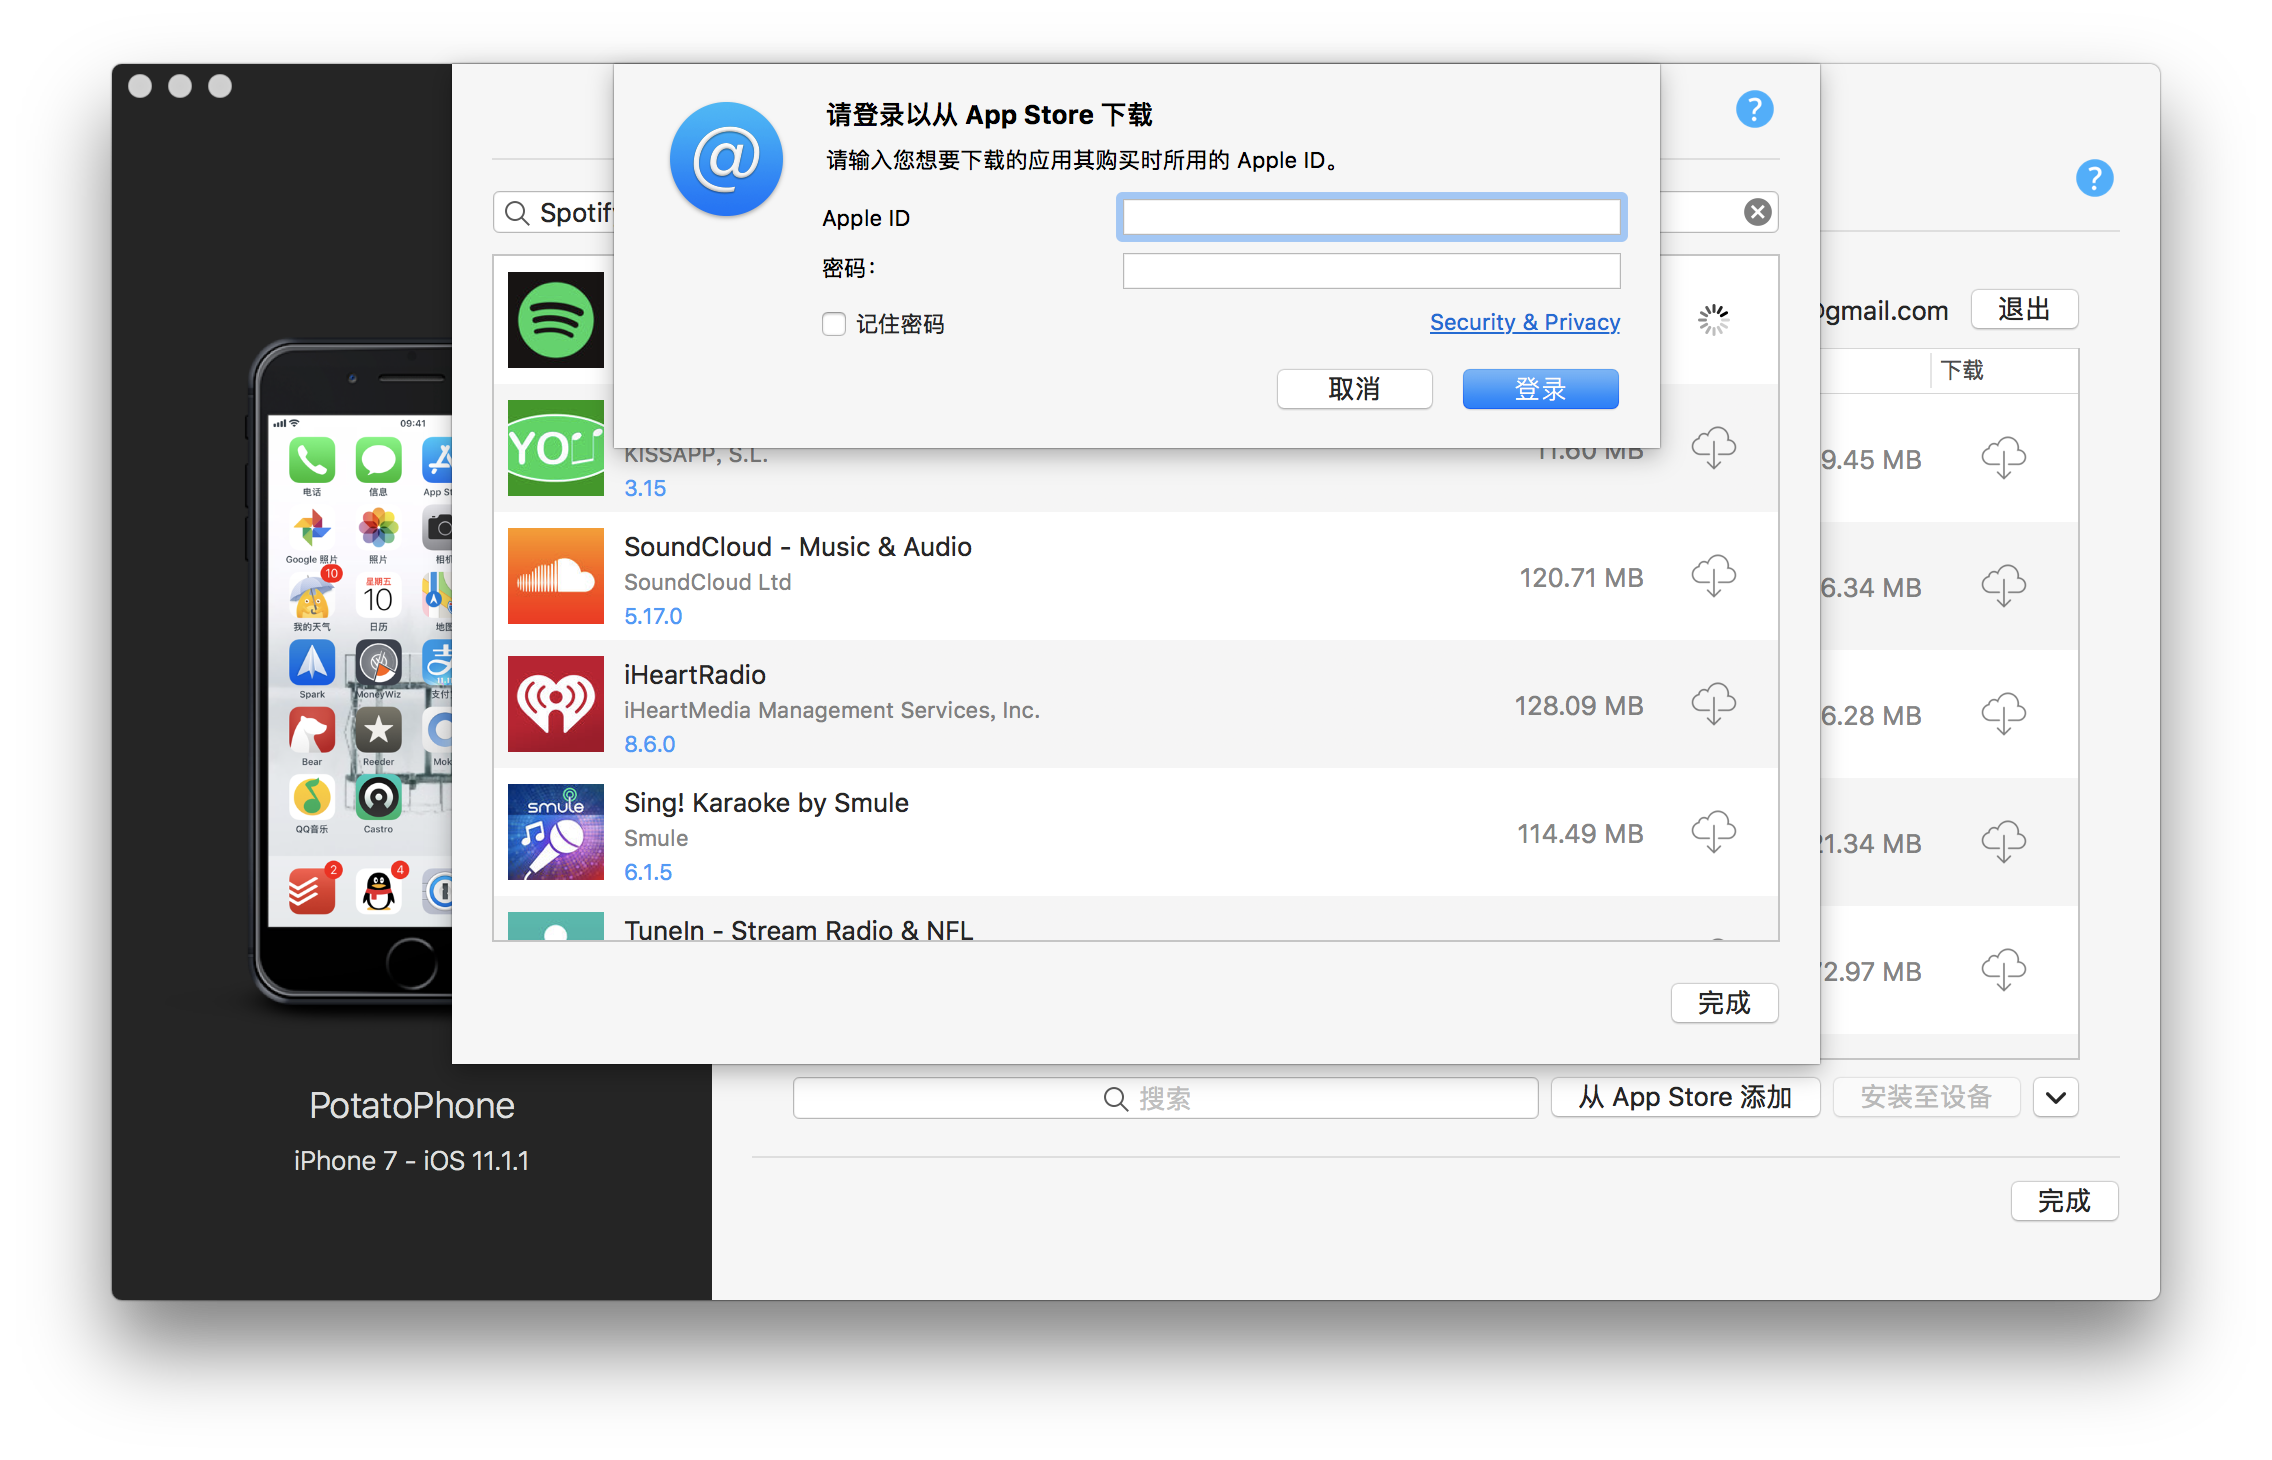Click SoundCloud version 5.17.0
Image resolution: width=2272 pixels, height=1460 pixels.
[653, 616]
